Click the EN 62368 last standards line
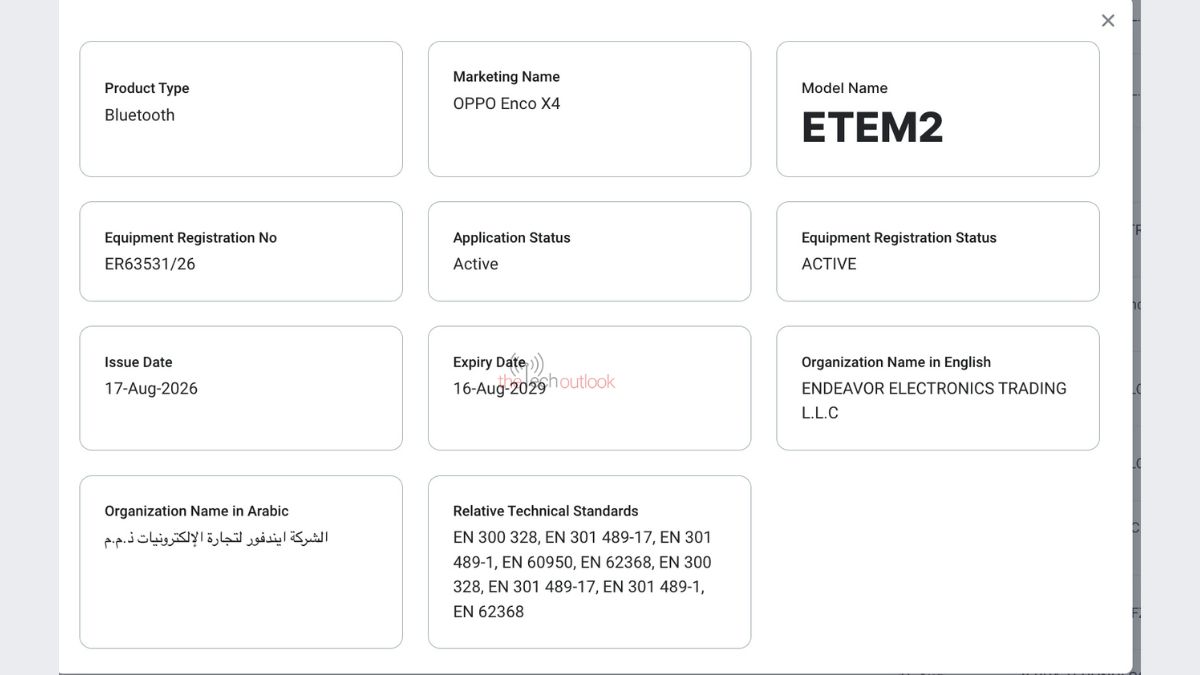Image resolution: width=1200 pixels, height=675 pixels. tap(488, 611)
